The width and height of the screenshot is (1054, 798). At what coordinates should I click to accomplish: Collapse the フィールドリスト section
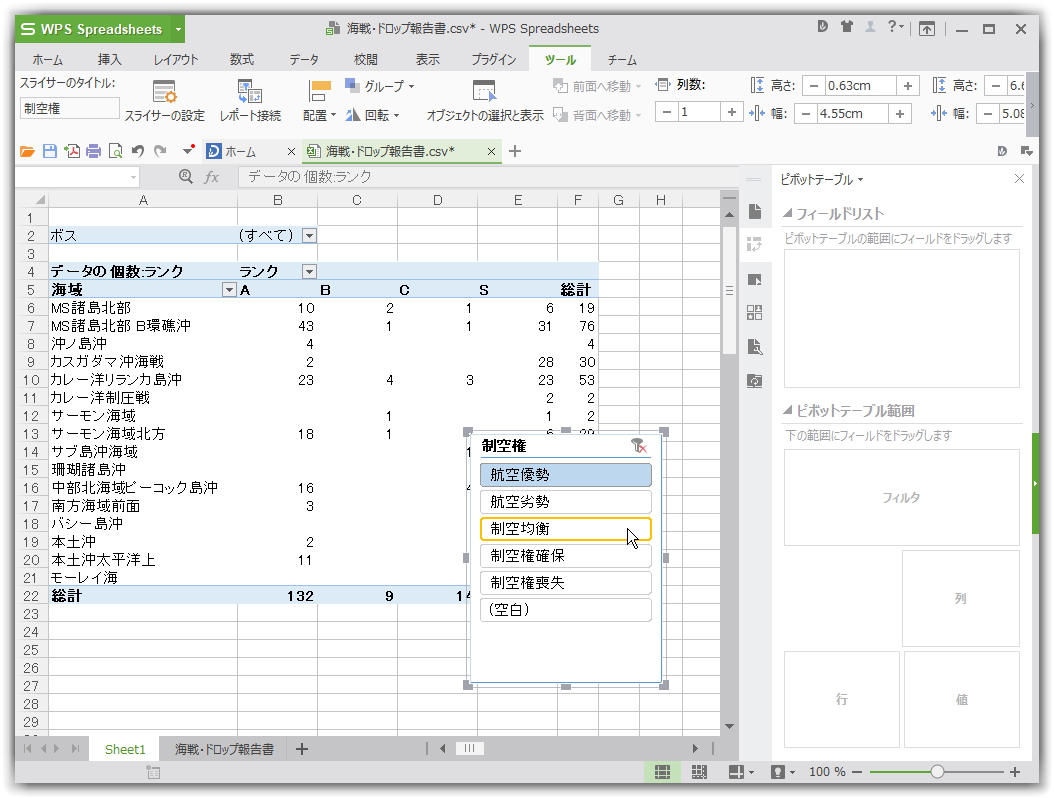[788, 213]
